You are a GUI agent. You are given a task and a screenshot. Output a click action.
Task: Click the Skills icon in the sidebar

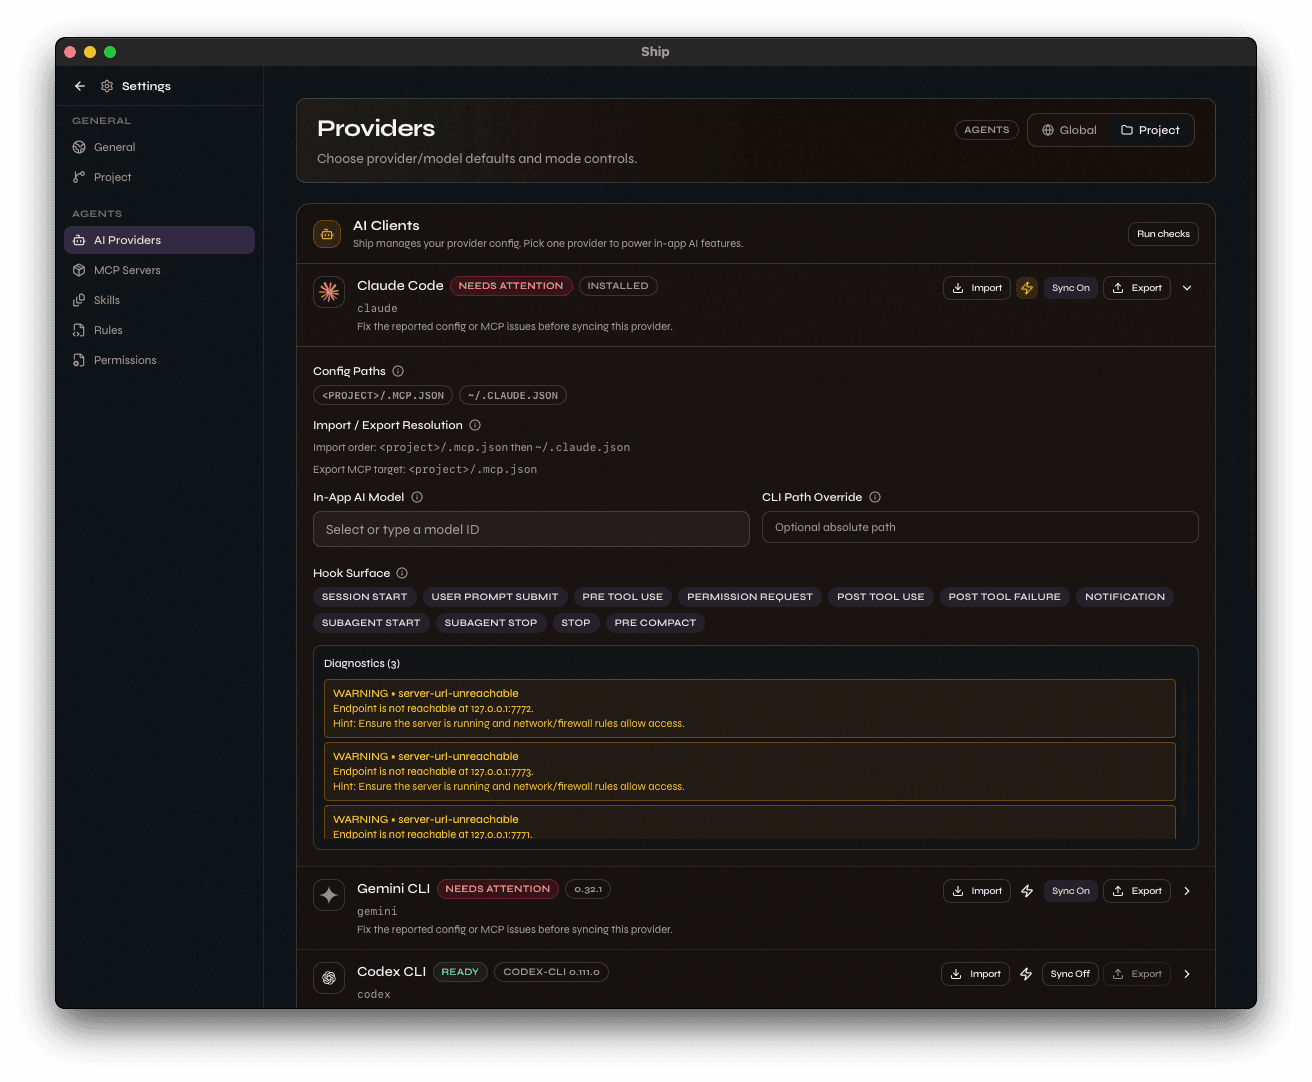pyautogui.click(x=80, y=300)
